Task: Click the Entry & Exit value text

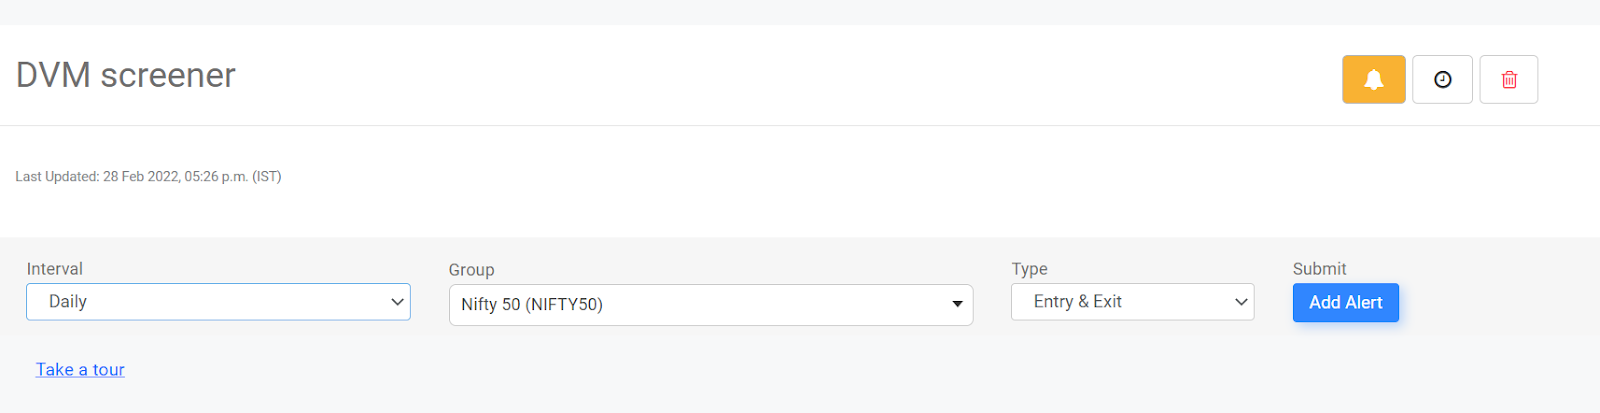Action: (1078, 302)
